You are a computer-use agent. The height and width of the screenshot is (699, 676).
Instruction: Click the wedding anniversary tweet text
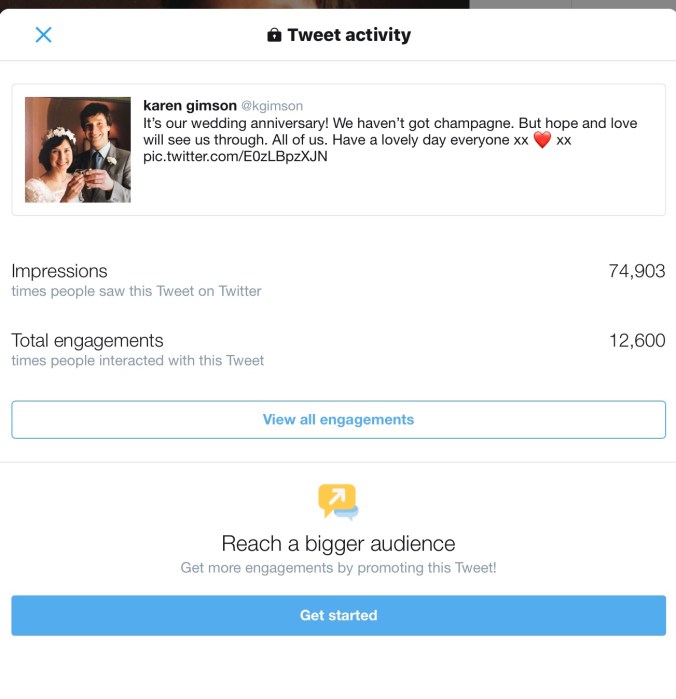[x=390, y=131]
